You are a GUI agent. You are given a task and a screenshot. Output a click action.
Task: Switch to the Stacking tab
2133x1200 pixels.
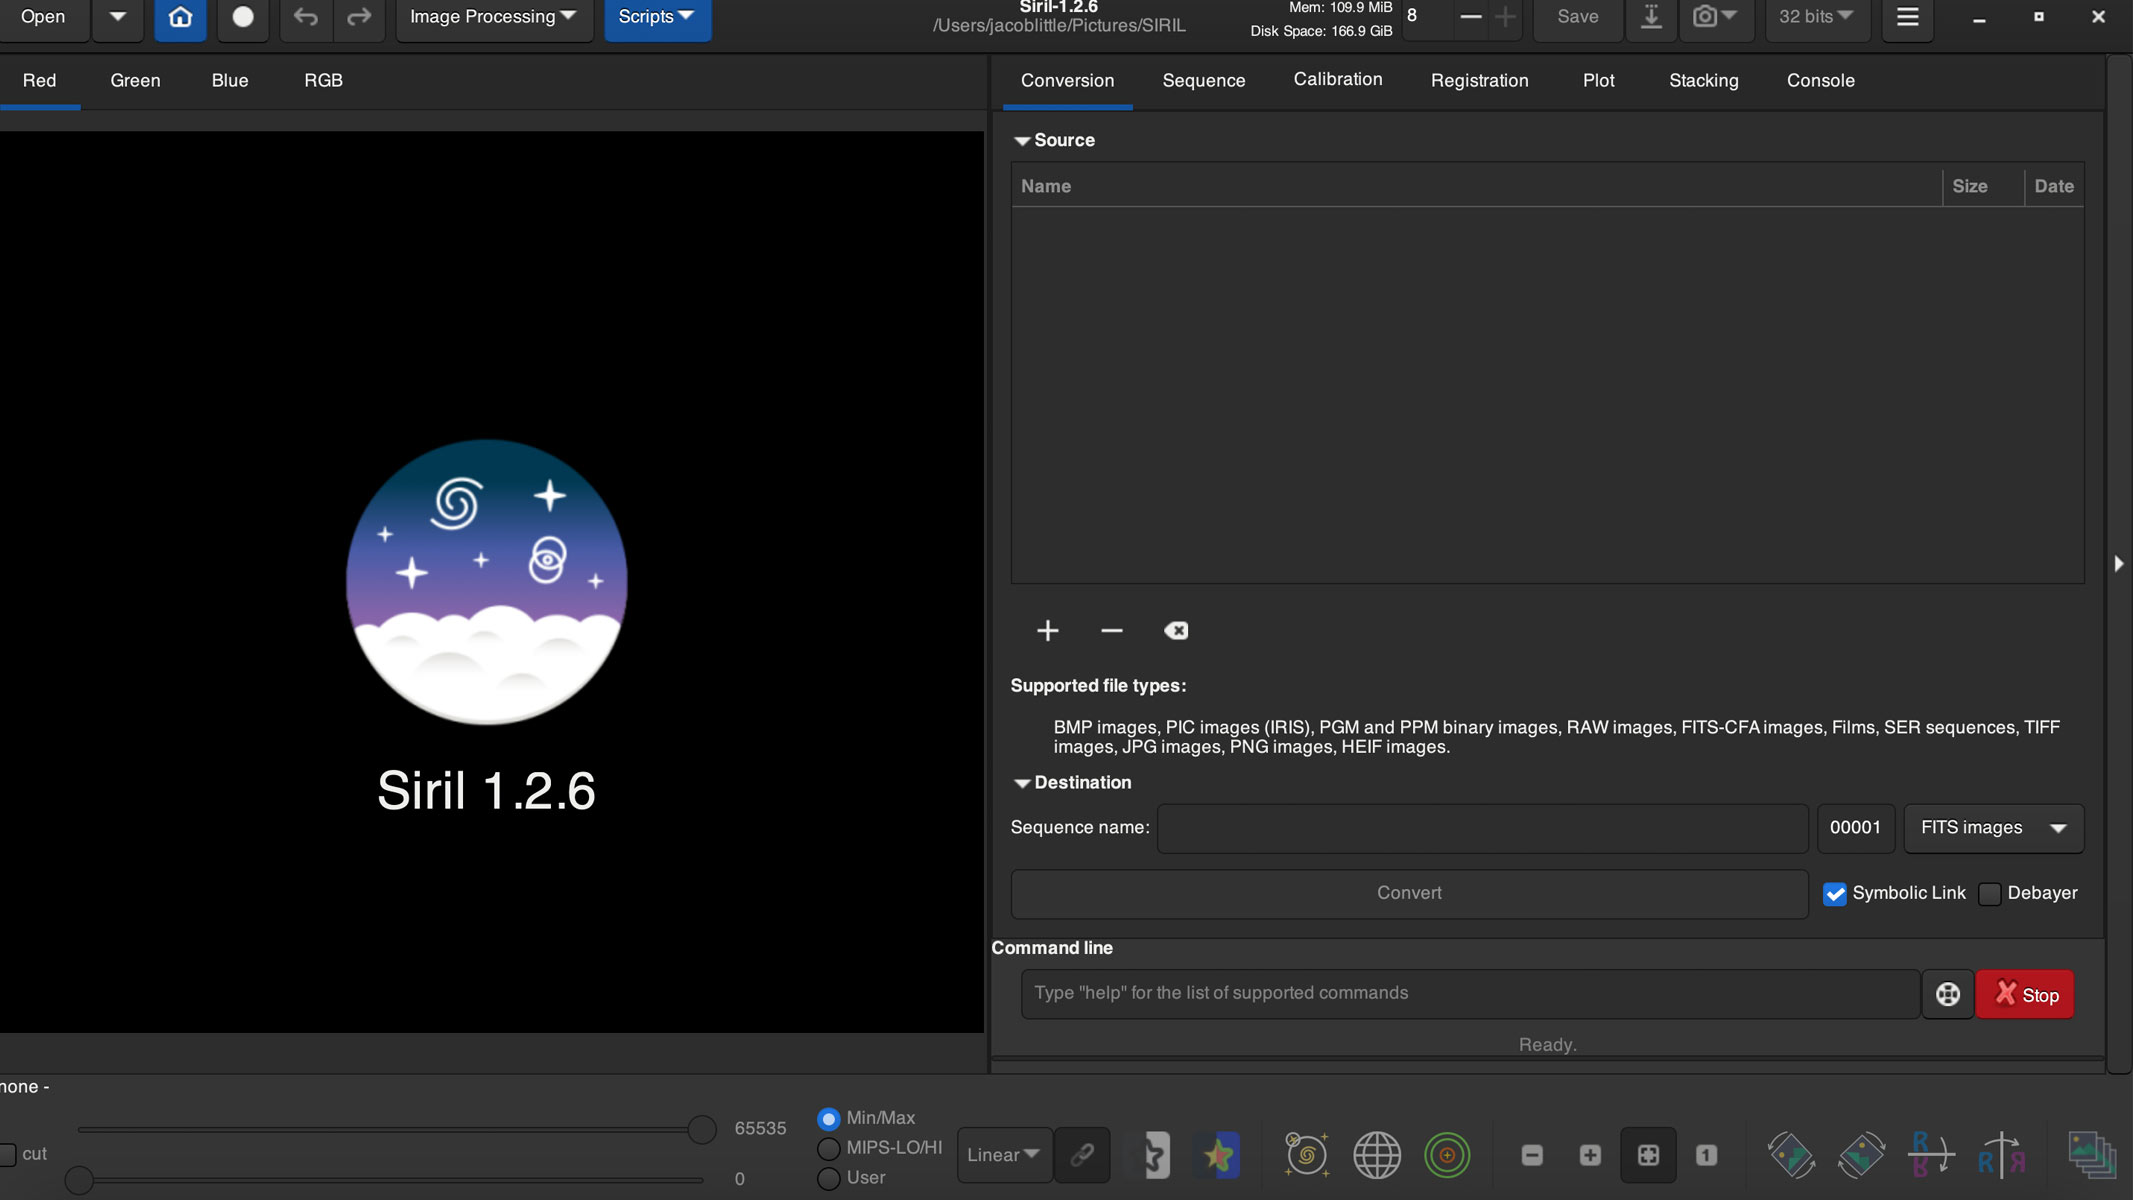tap(1703, 80)
